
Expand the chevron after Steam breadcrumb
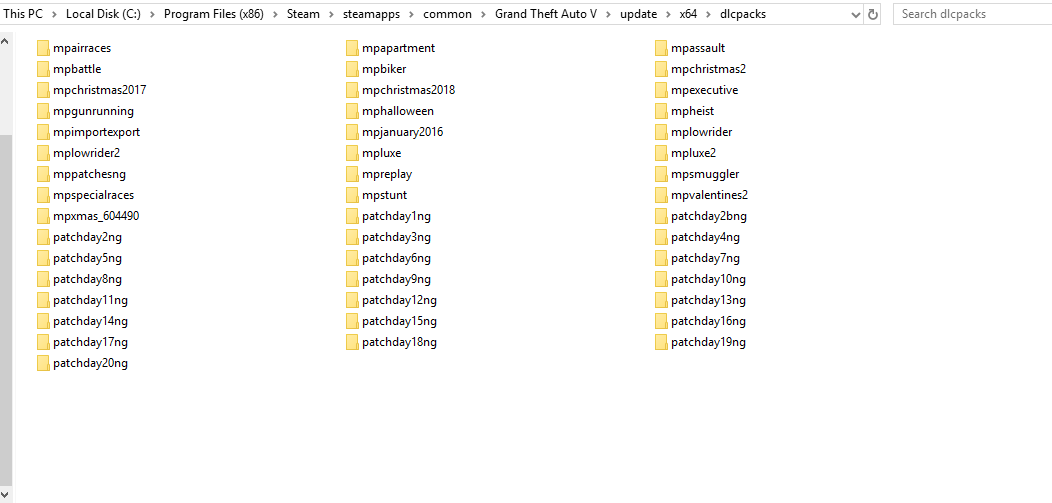(331, 14)
